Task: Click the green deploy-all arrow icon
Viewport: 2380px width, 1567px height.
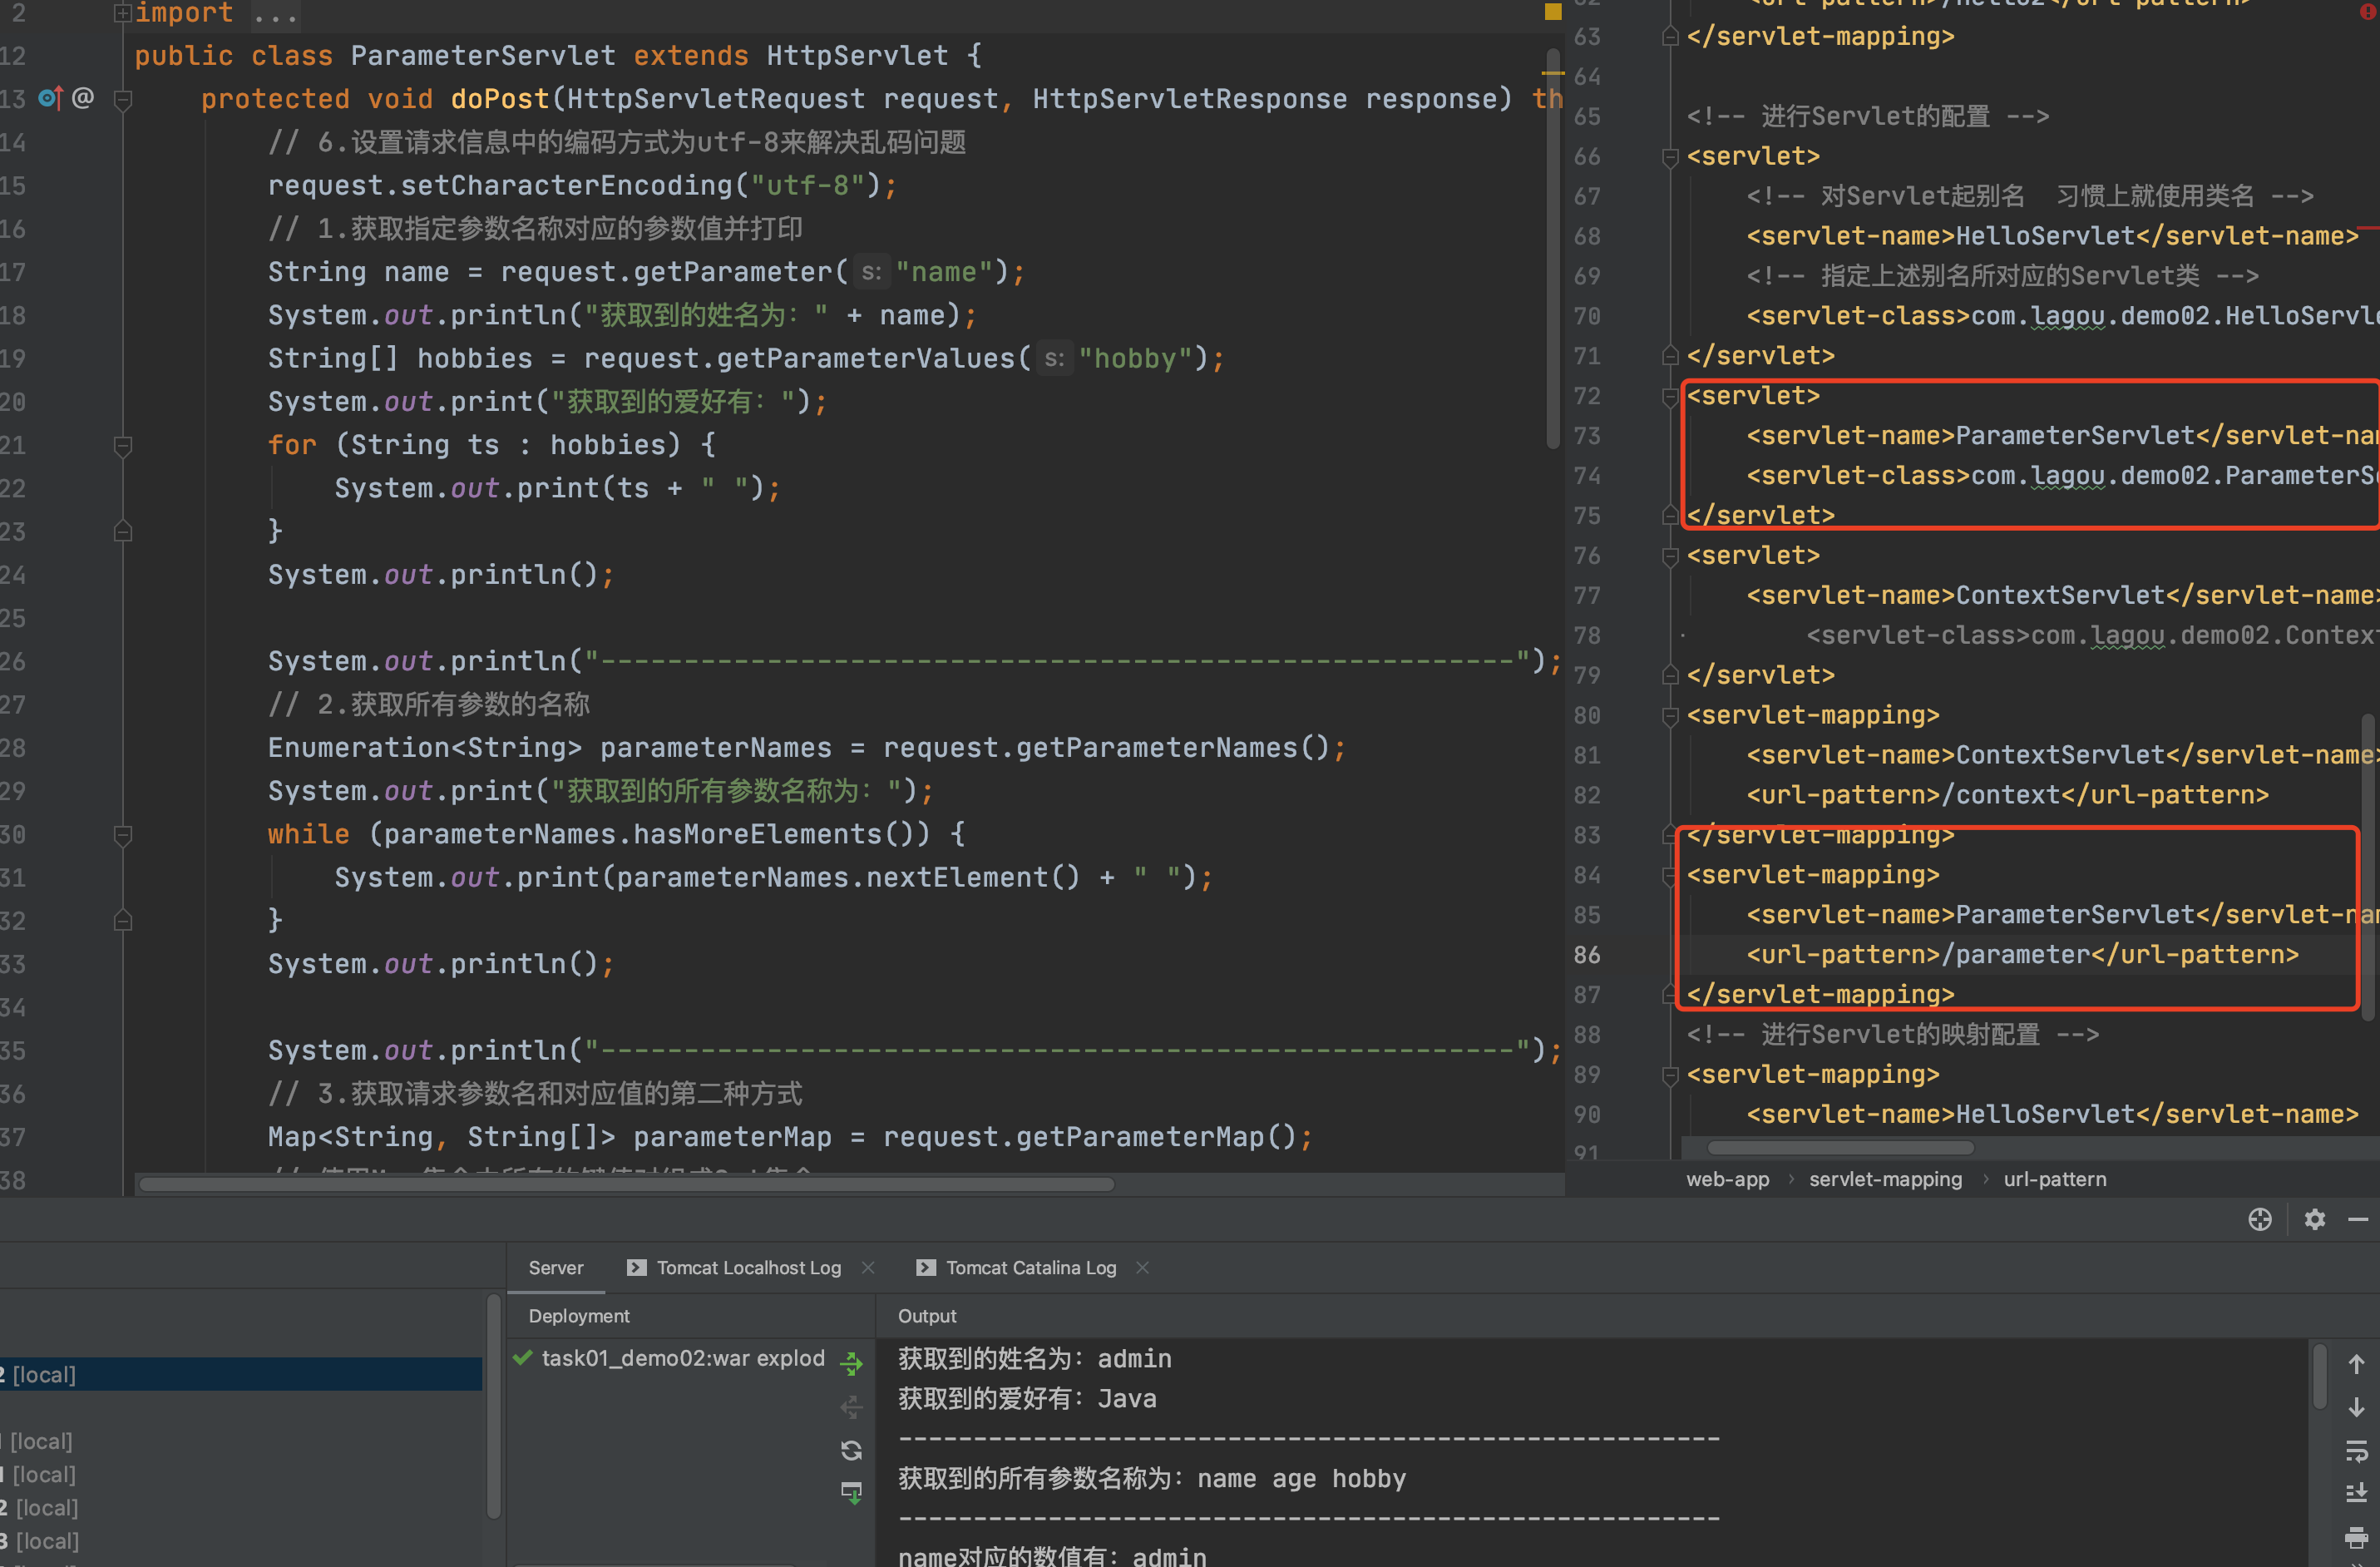Action: 851,1363
